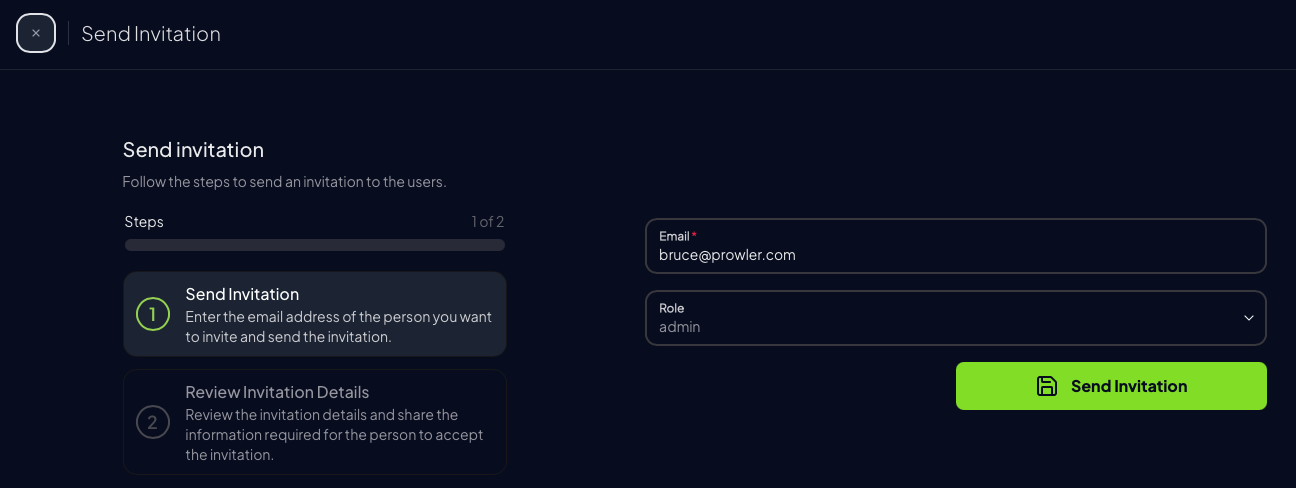Click the green Send Invitation button
Image resolution: width=1296 pixels, height=488 pixels.
click(1111, 386)
